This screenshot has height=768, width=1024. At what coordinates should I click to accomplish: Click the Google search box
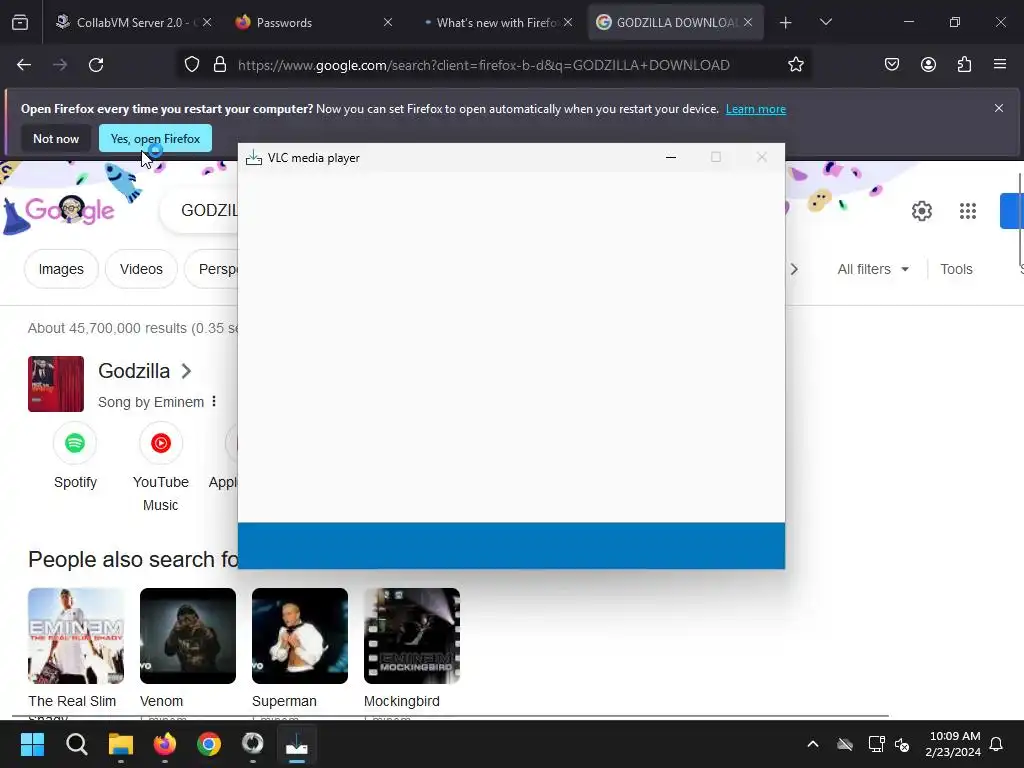199,210
